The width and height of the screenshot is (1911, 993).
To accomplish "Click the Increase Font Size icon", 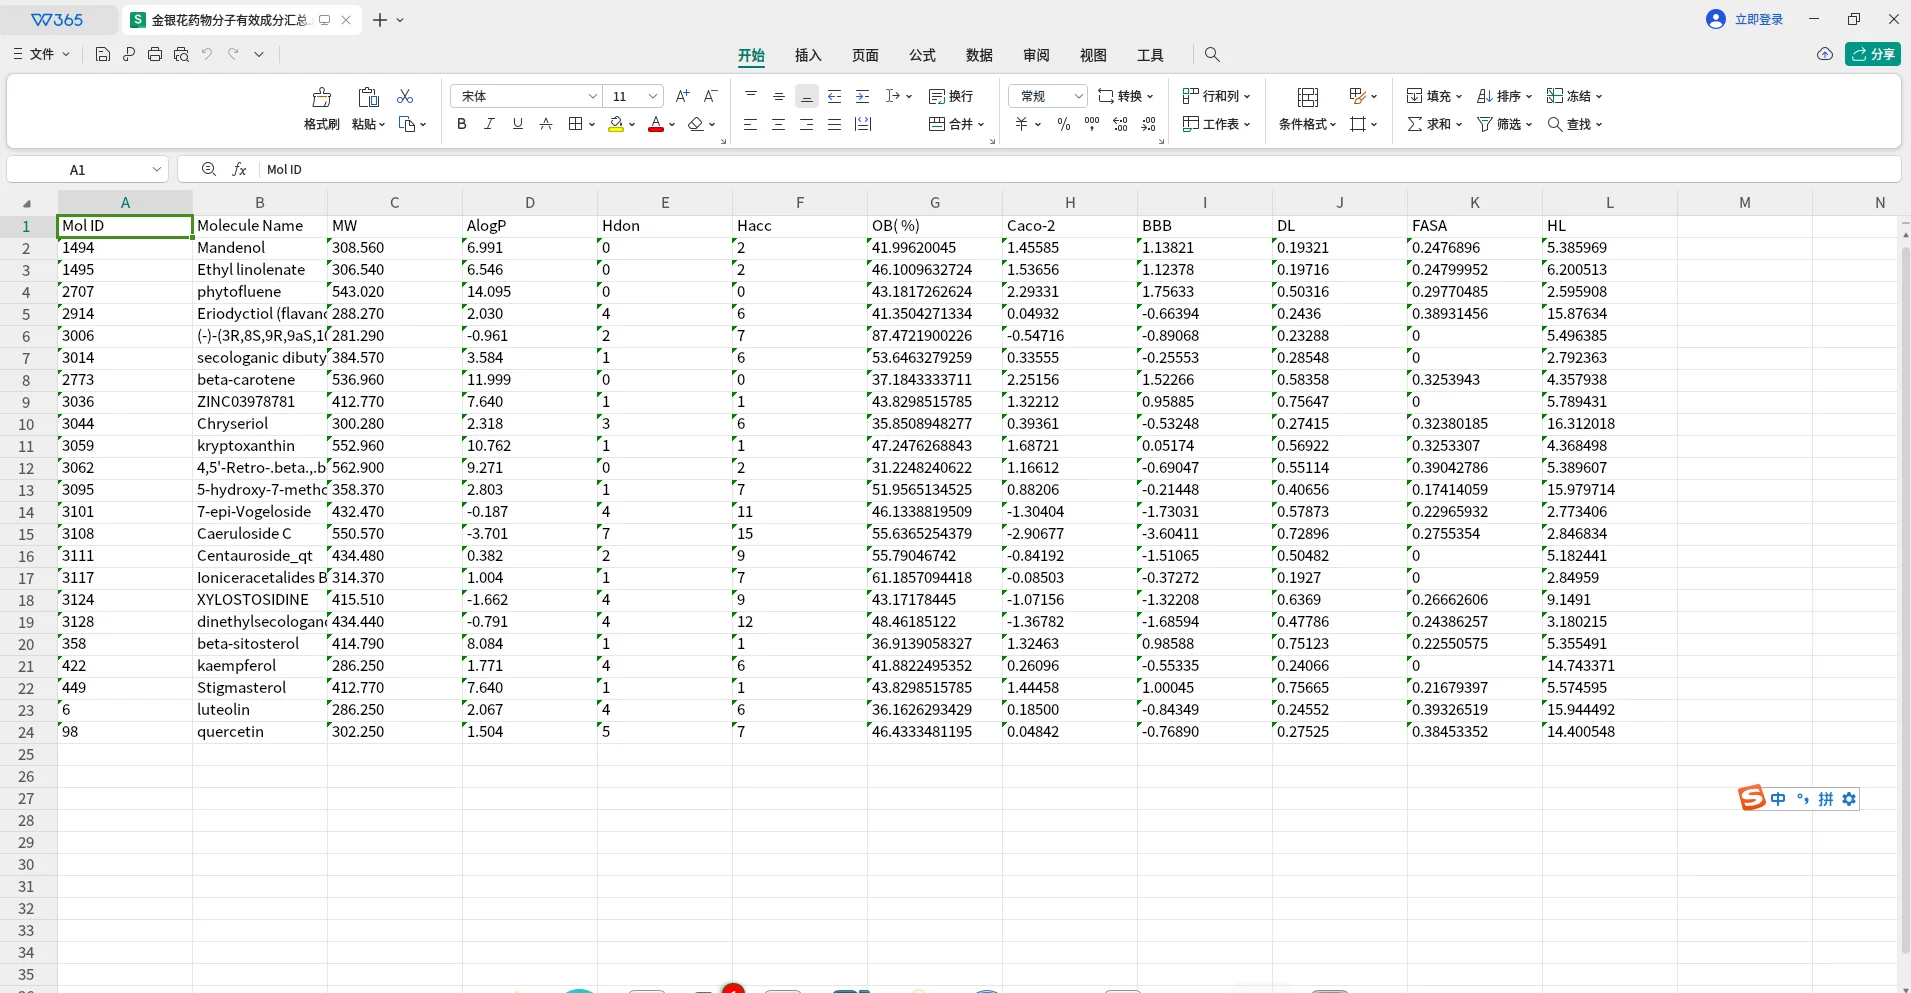I will [683, 96].
